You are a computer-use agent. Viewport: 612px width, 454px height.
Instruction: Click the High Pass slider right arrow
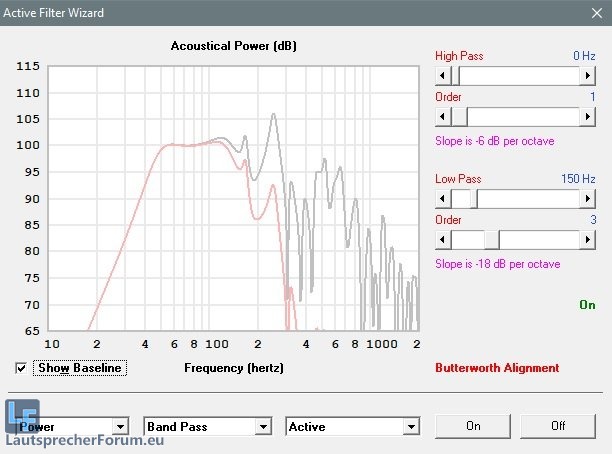[x=588, y=76]
